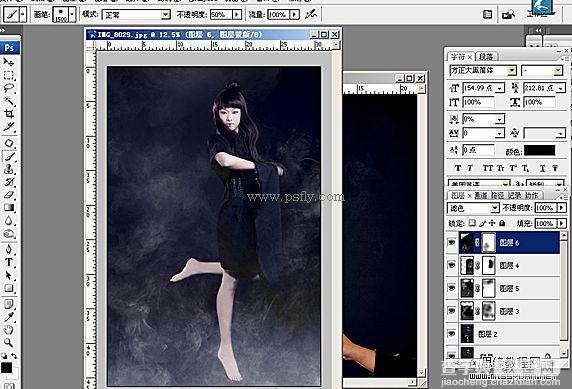This screenshot has width=572, height=389.
Task: Select the Magic Wand tool
Action: coord(8,101)
